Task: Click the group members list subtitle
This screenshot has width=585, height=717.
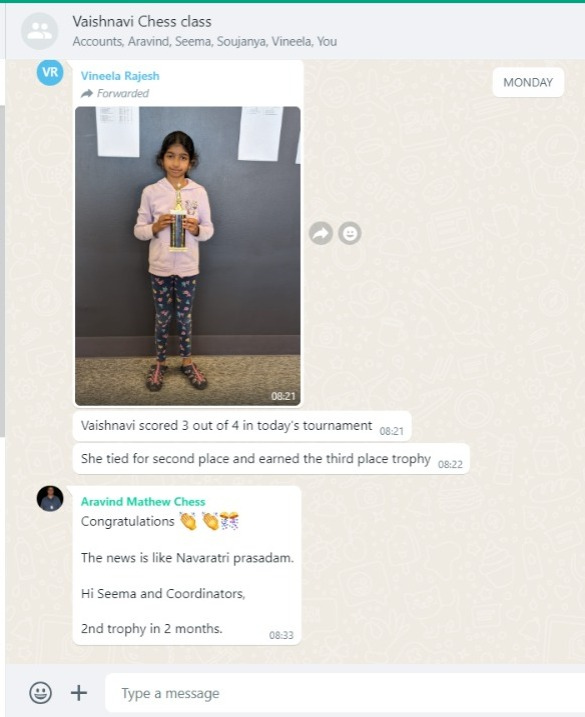Action: [204, 42]
